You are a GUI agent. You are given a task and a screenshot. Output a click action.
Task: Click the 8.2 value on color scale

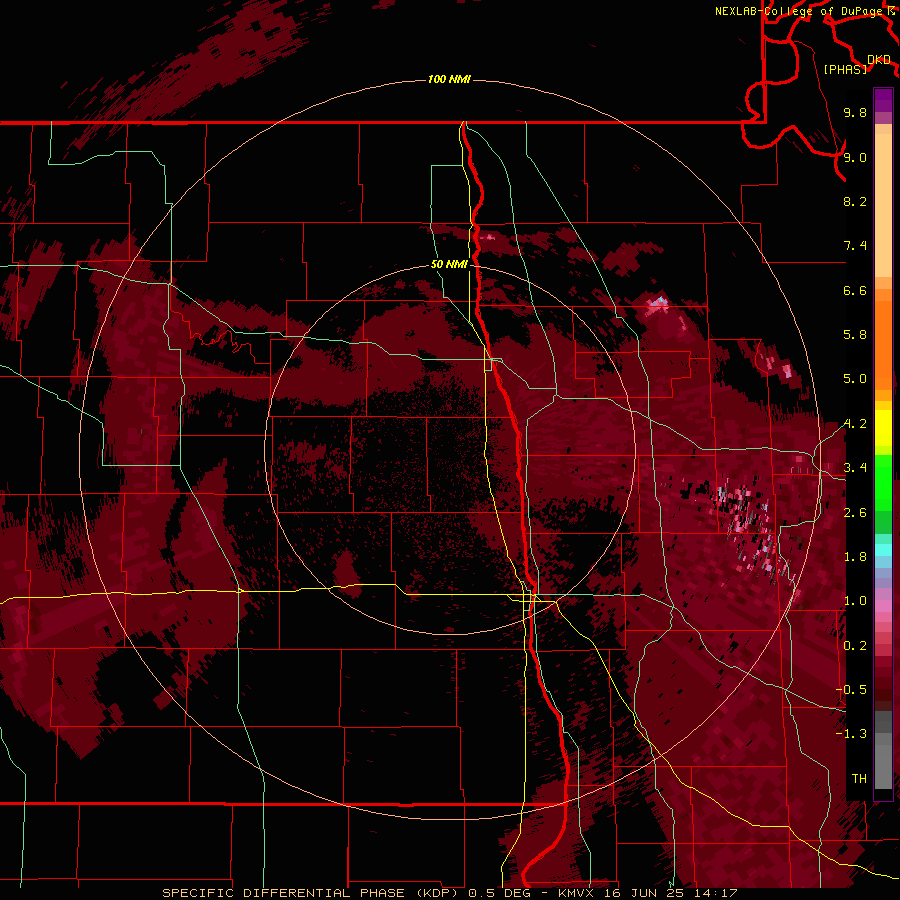tap(855, 201)
